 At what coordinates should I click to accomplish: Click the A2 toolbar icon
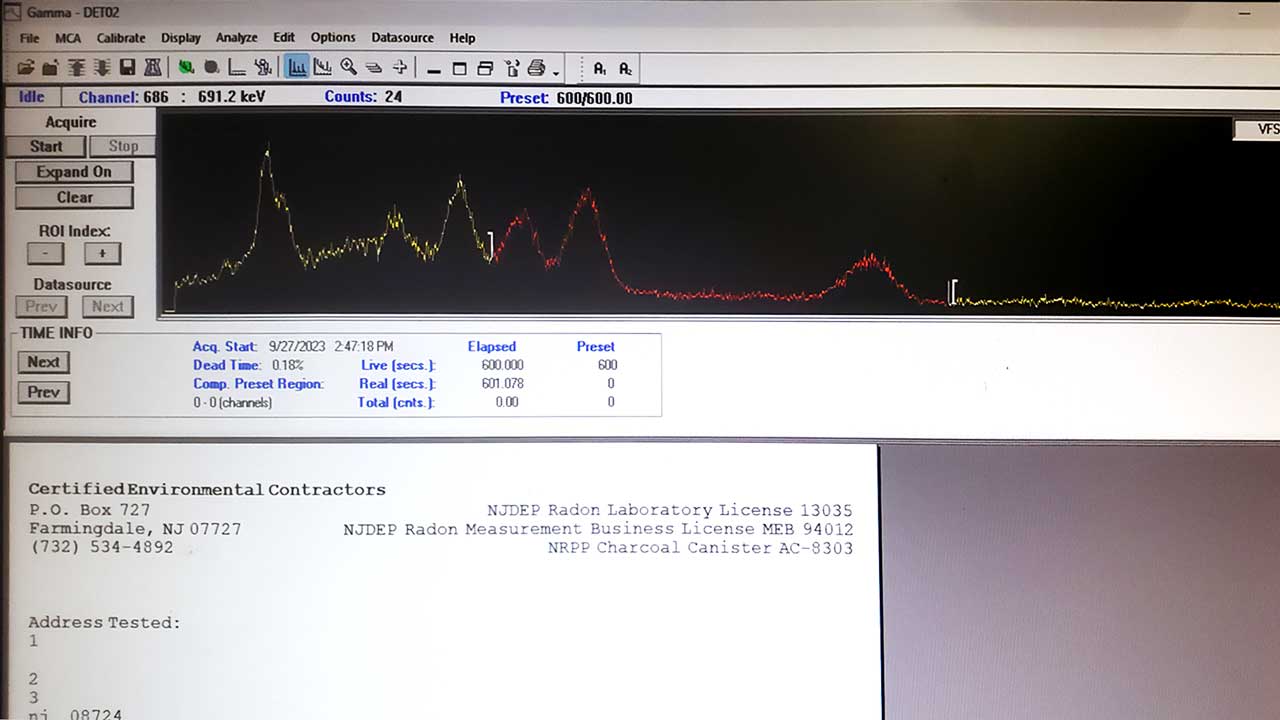point(625,69)
